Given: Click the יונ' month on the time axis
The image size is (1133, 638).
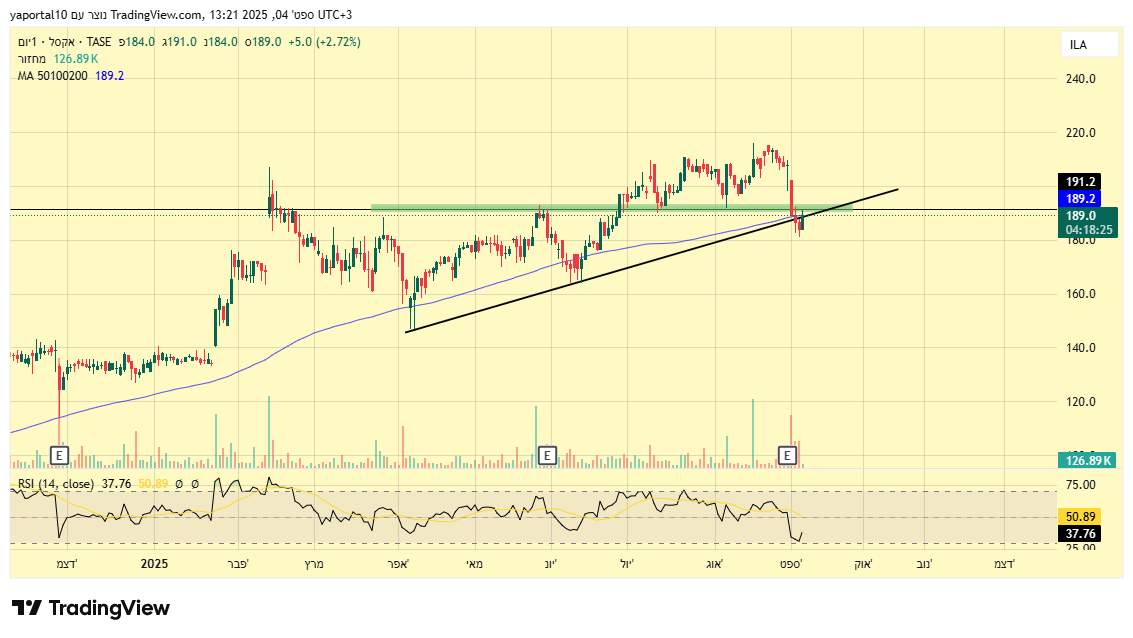Looking at the screenshot, I should click(551, 564).
